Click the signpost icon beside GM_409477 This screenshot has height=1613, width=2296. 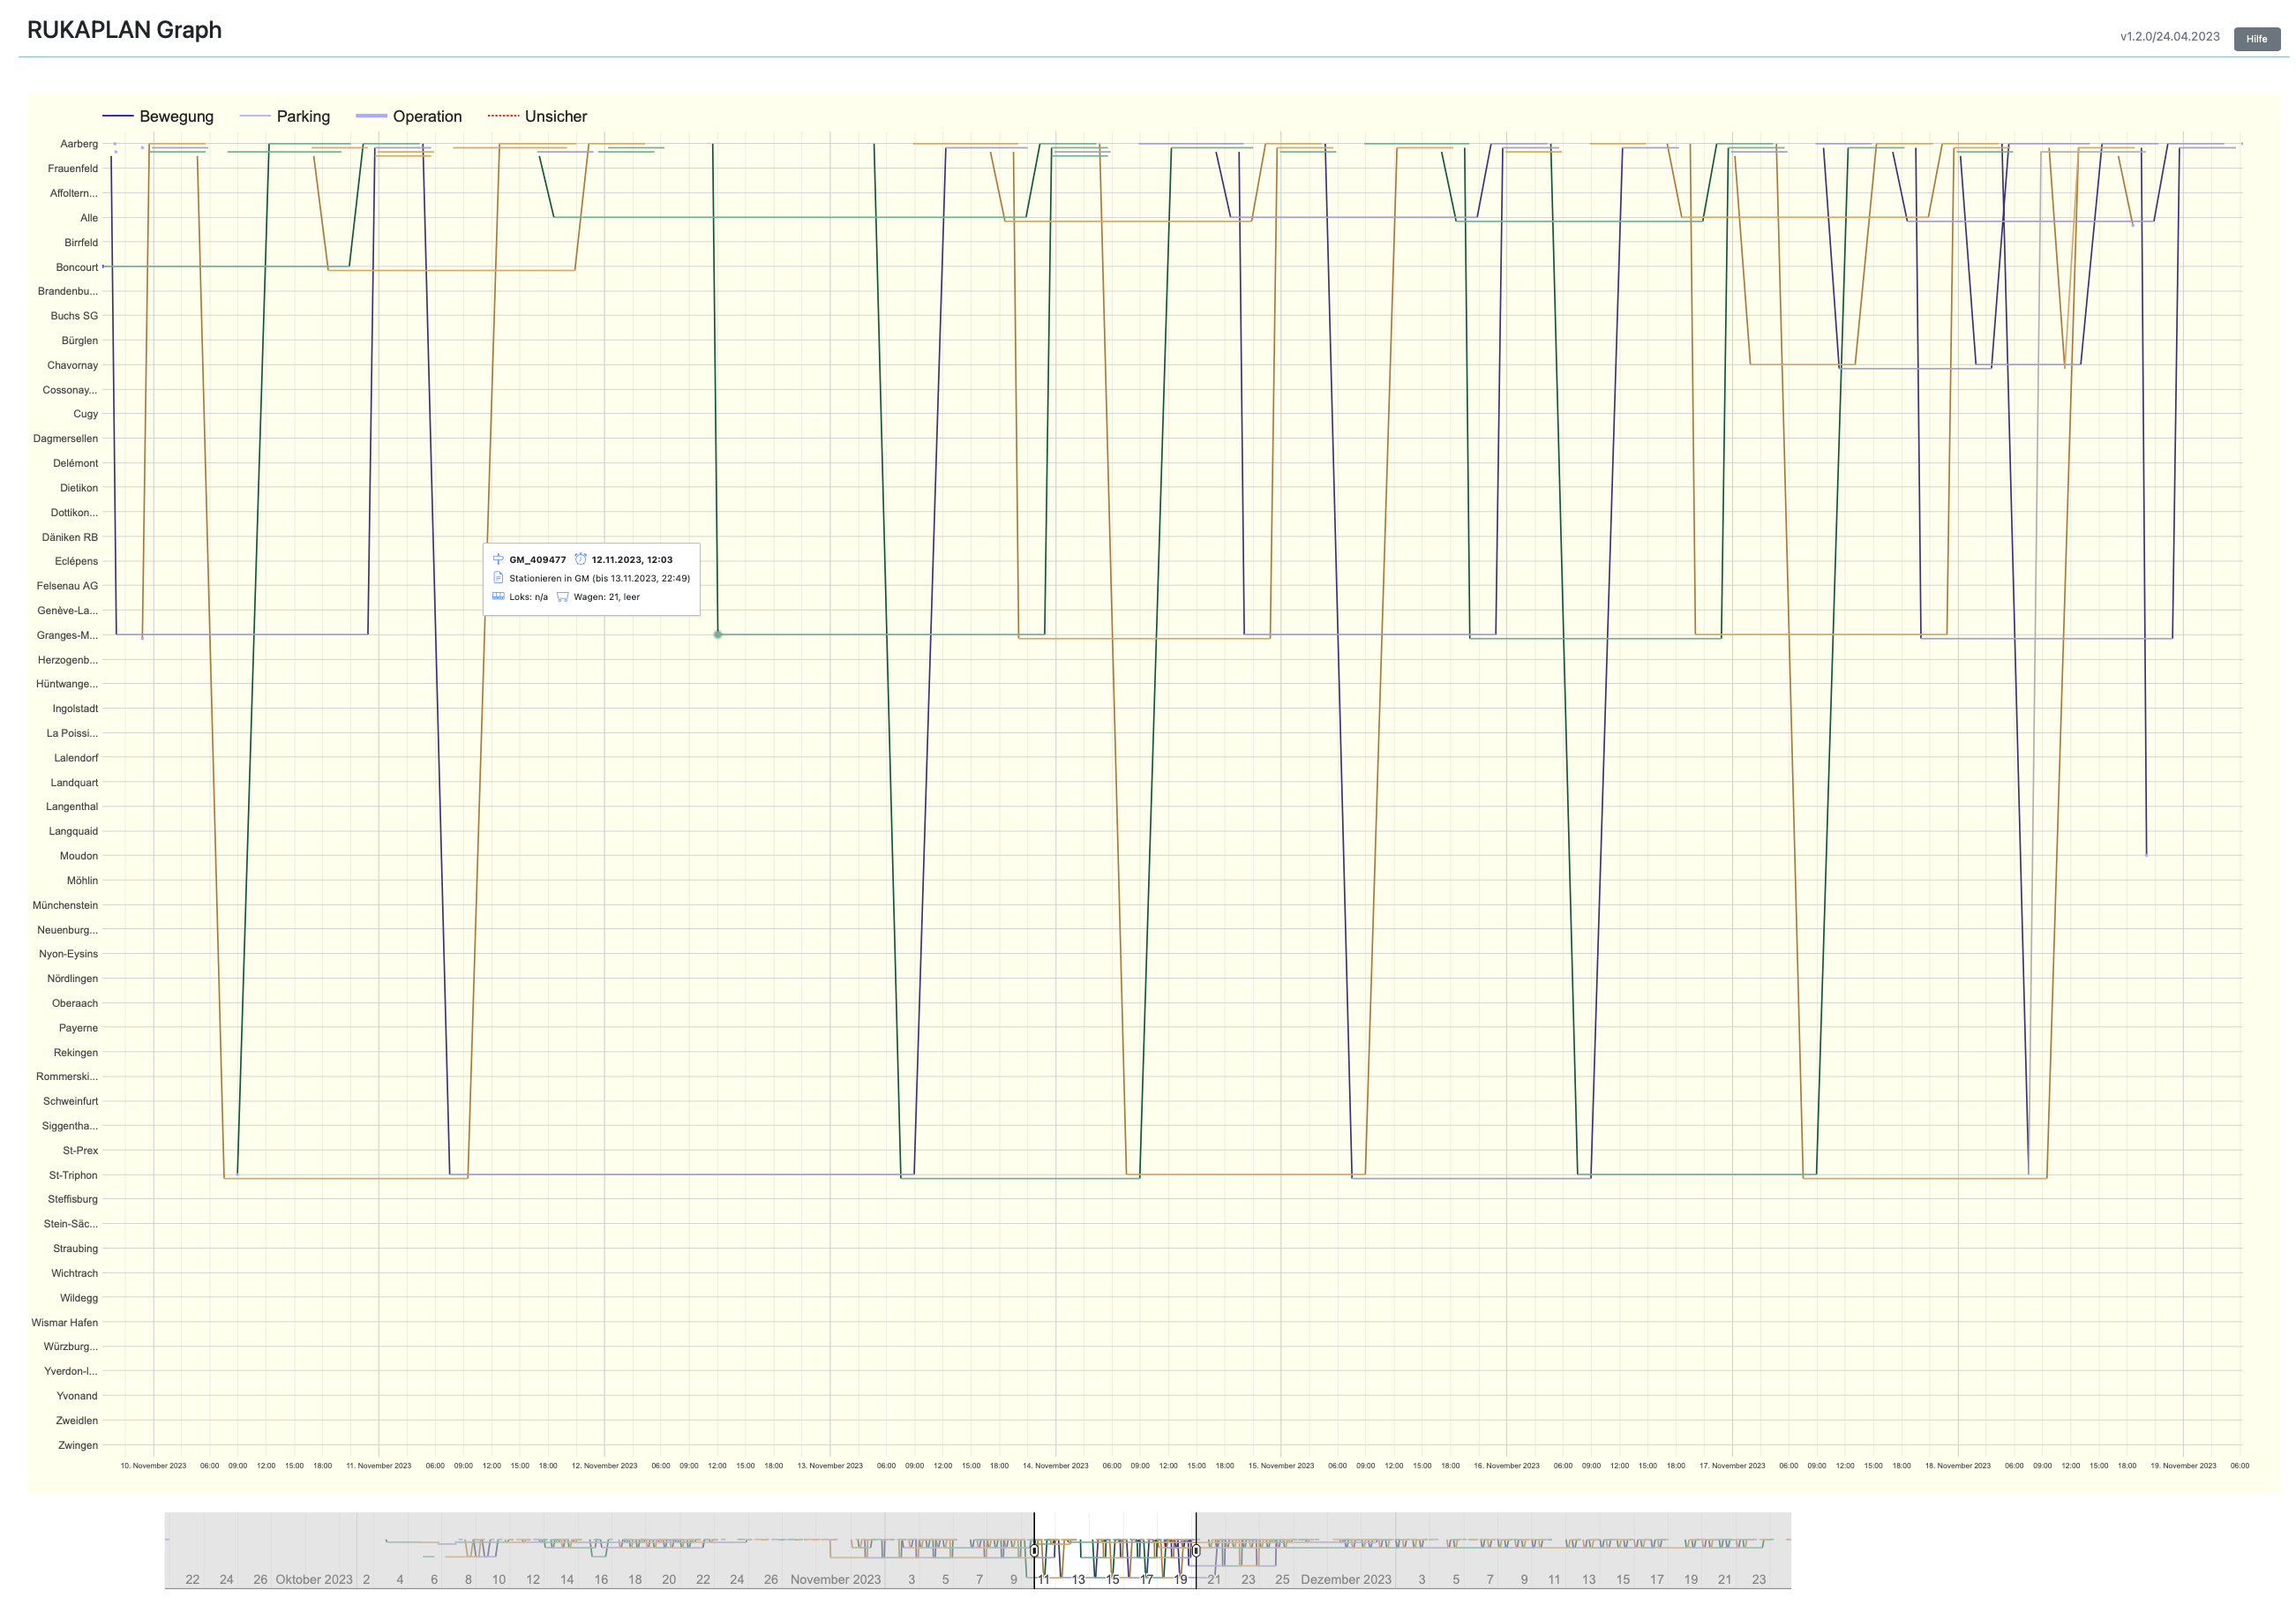tap(498, 559)
